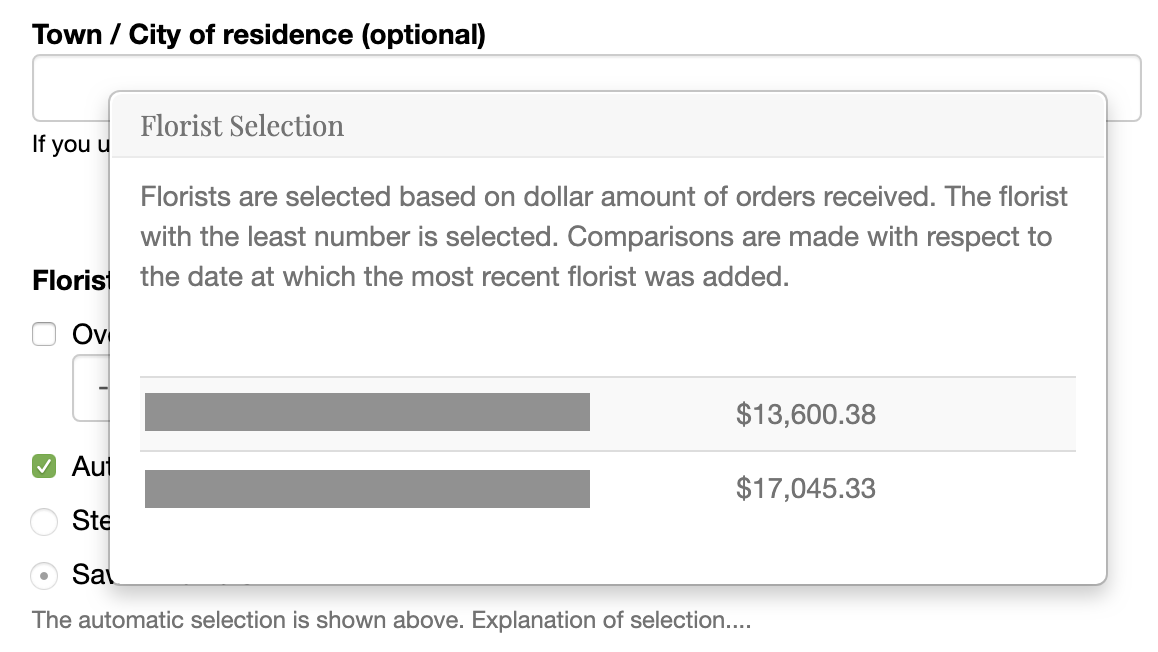Viewport: 1158px width, 652px height.
Task: Click the "Aut…" checkbox label text
Action: point(90,466)
